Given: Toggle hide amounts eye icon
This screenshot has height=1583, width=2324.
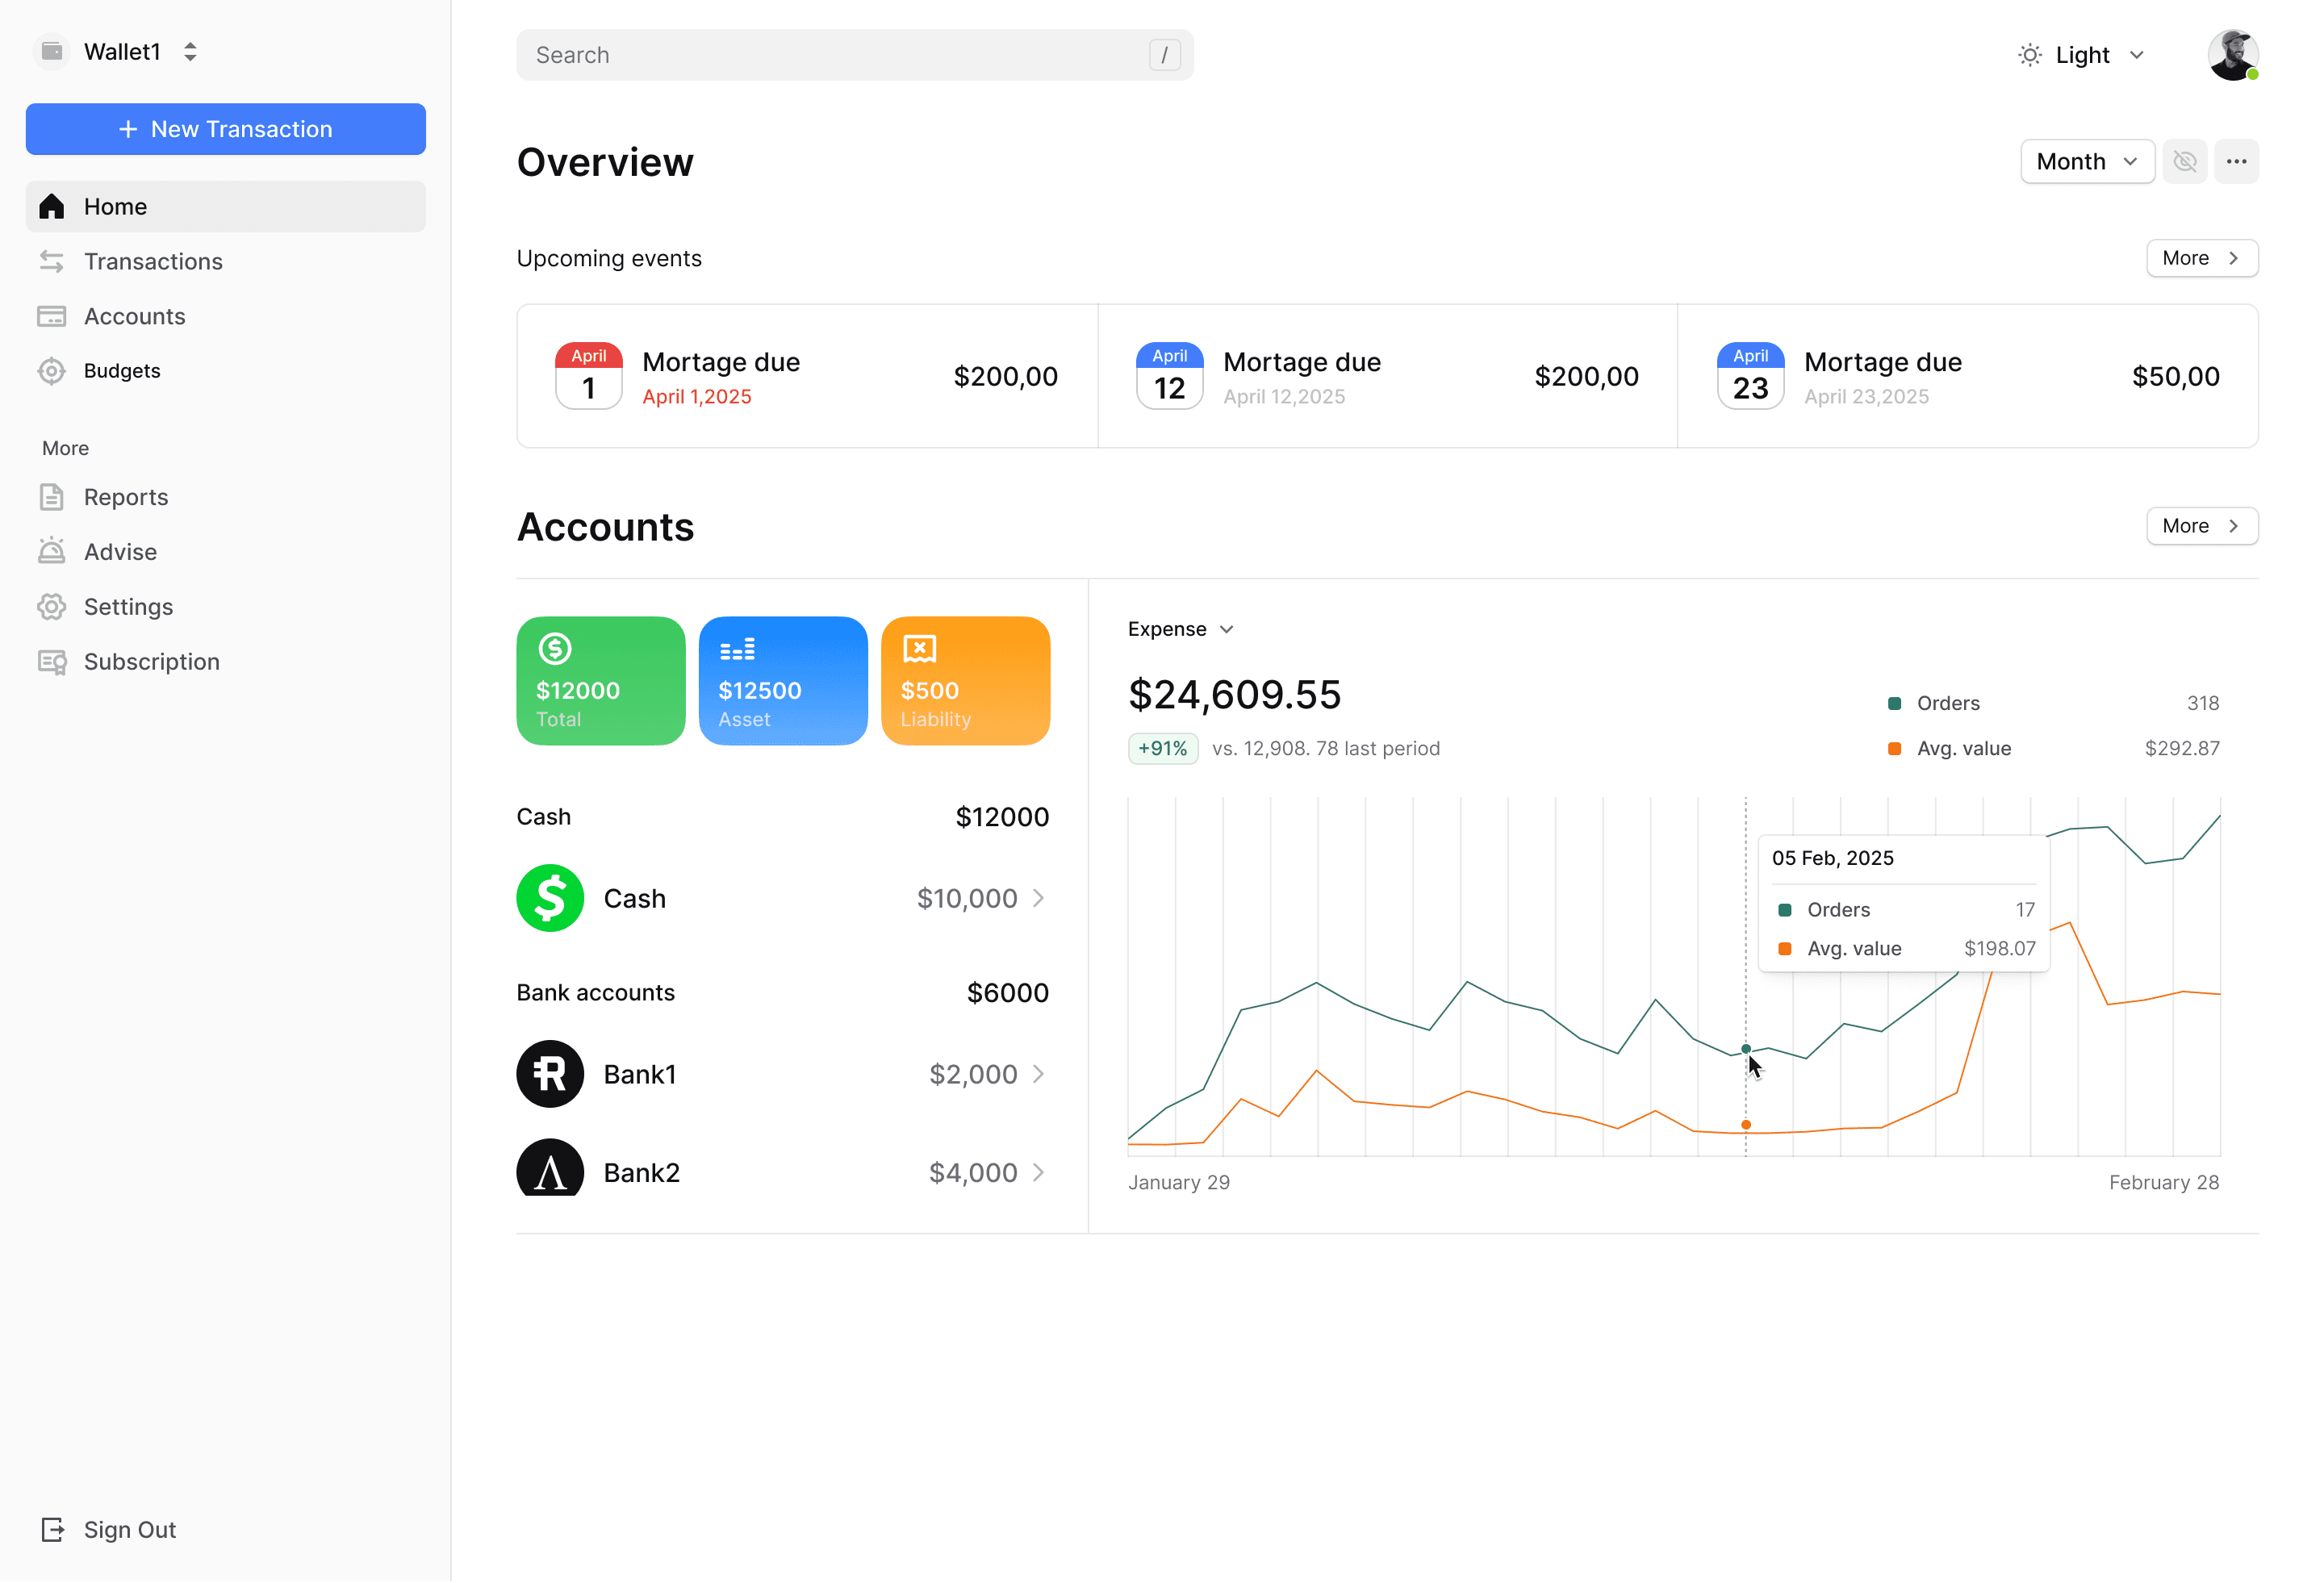Looking at the screenshot, I should 2184,161.
